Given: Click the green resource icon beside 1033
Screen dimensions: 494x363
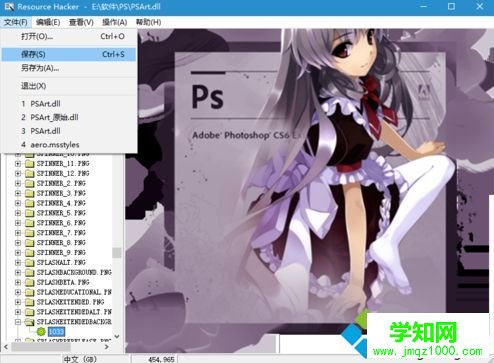Looking at the screenshot, I should coord(41,332).
